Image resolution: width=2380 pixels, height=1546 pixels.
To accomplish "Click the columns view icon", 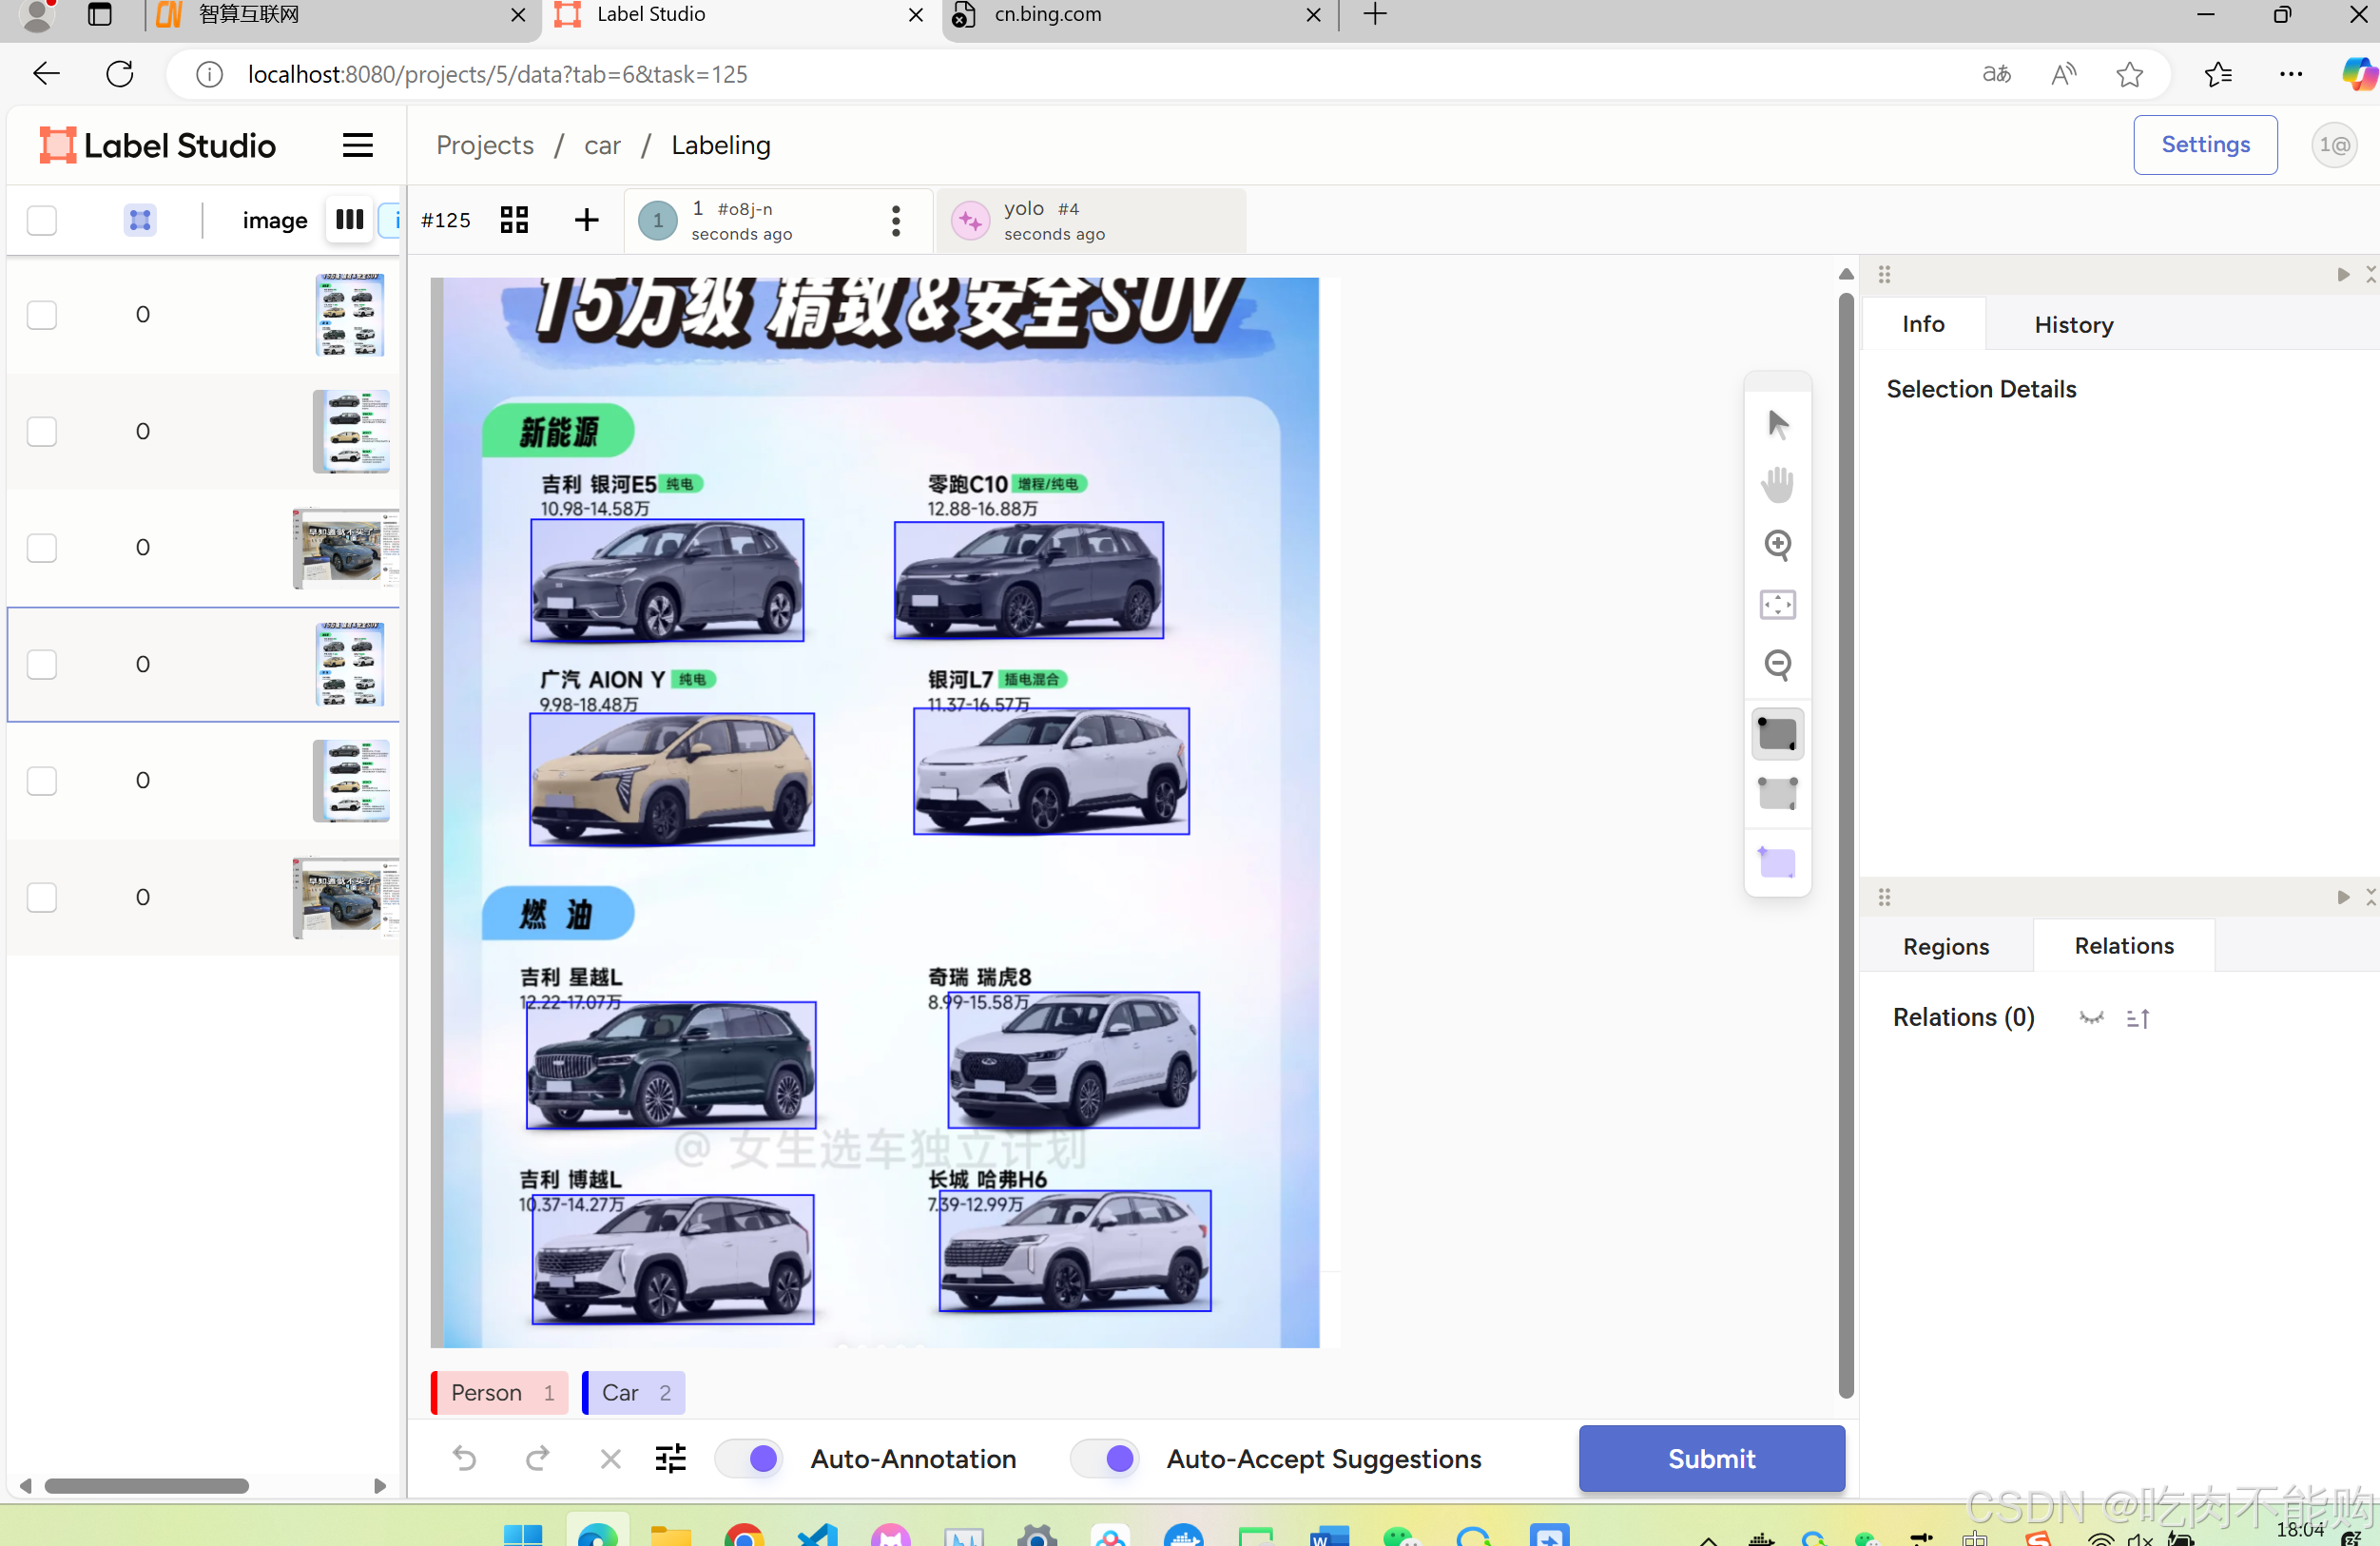I will (349, 219).
